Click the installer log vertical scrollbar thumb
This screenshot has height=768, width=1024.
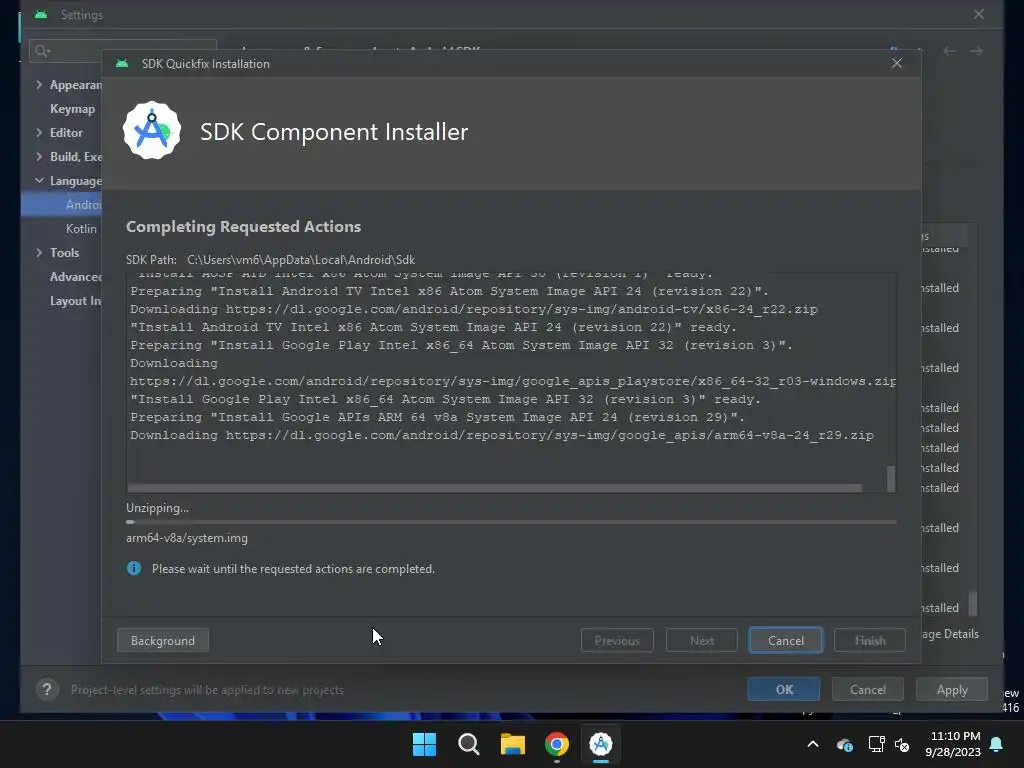pyautogui.click(x=891, y=478)
